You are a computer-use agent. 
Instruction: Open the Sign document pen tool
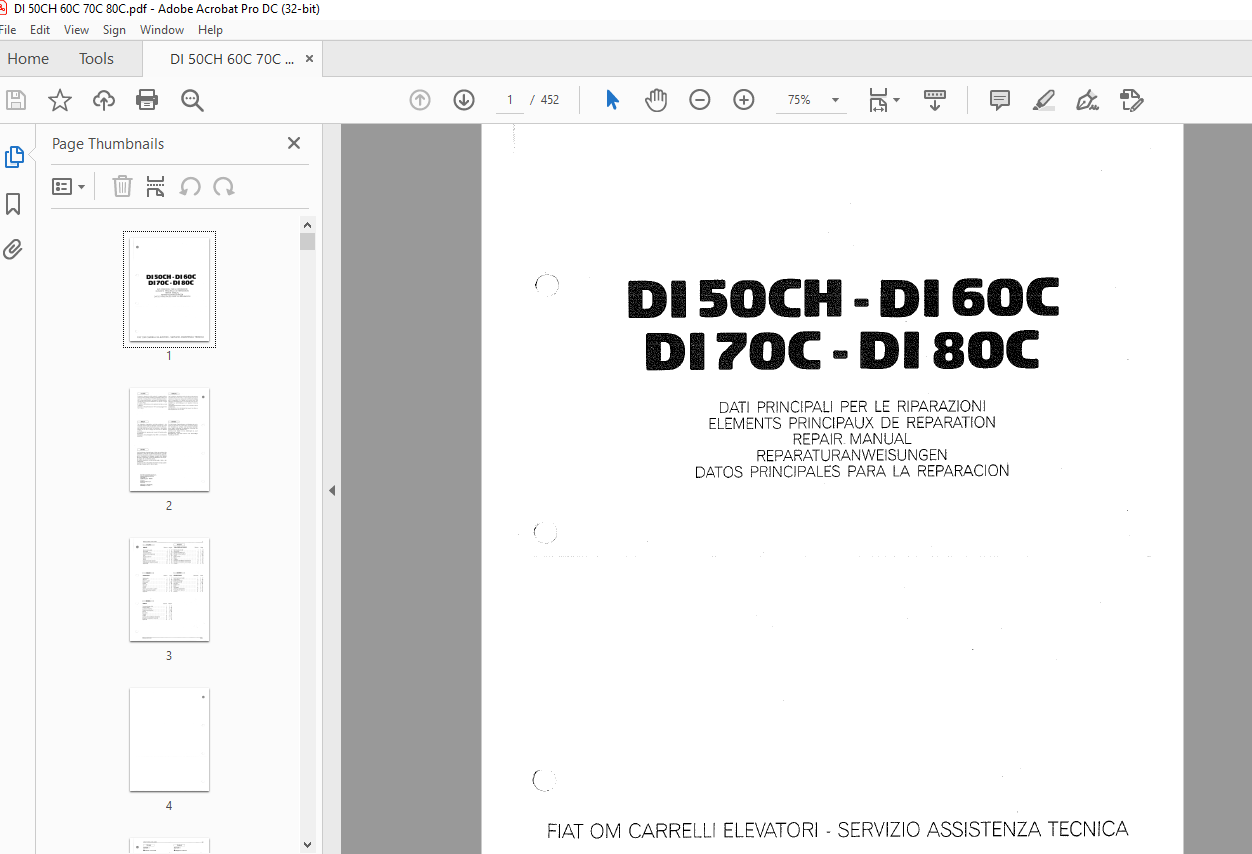[1087, 100]
